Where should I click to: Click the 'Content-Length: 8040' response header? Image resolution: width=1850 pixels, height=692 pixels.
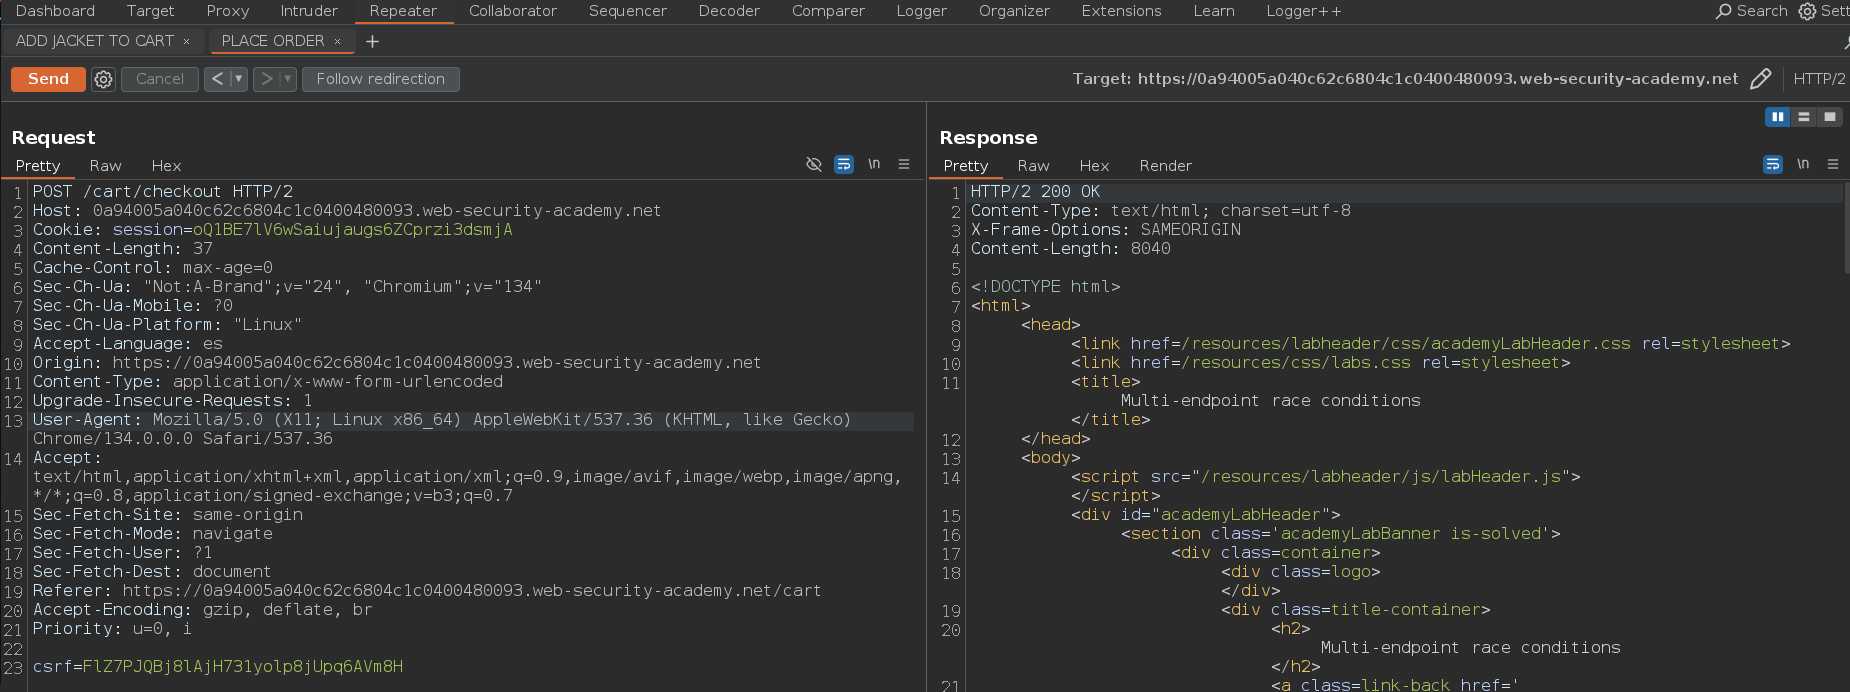point(1071,249)
